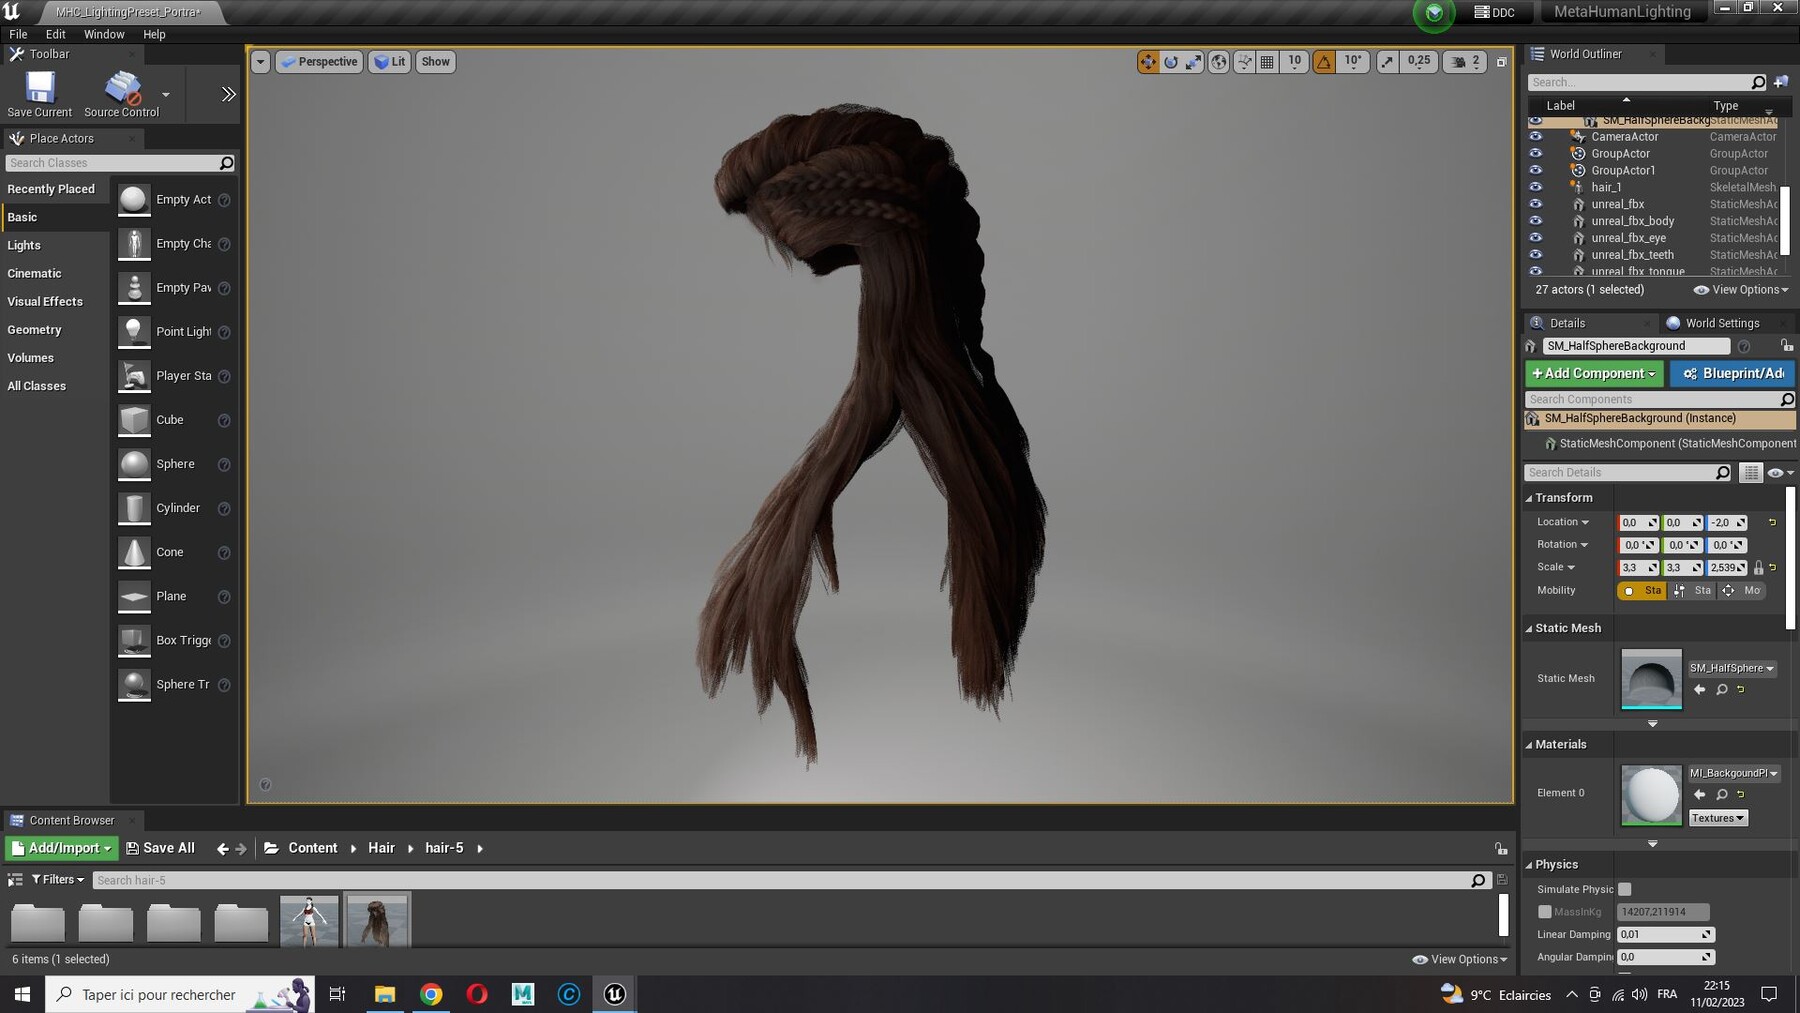
Task: Toggle visibility of GroupActor1
Action: 1536,170
